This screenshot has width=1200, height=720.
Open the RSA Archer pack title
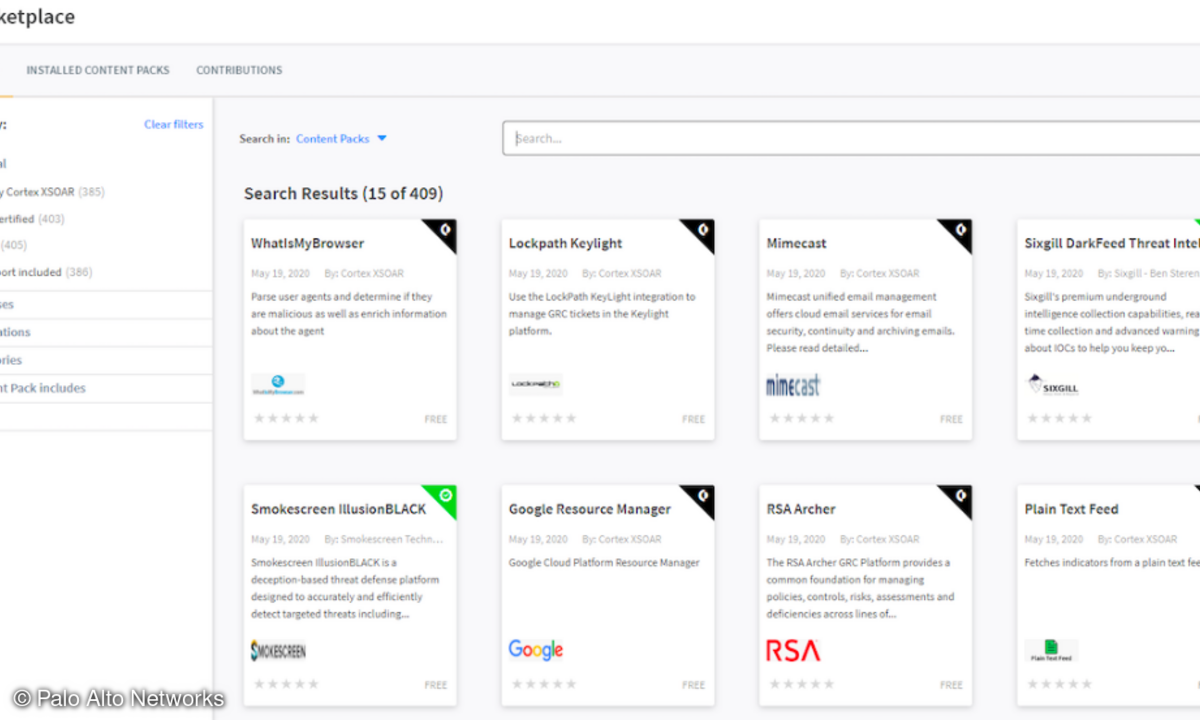(801, 509)
